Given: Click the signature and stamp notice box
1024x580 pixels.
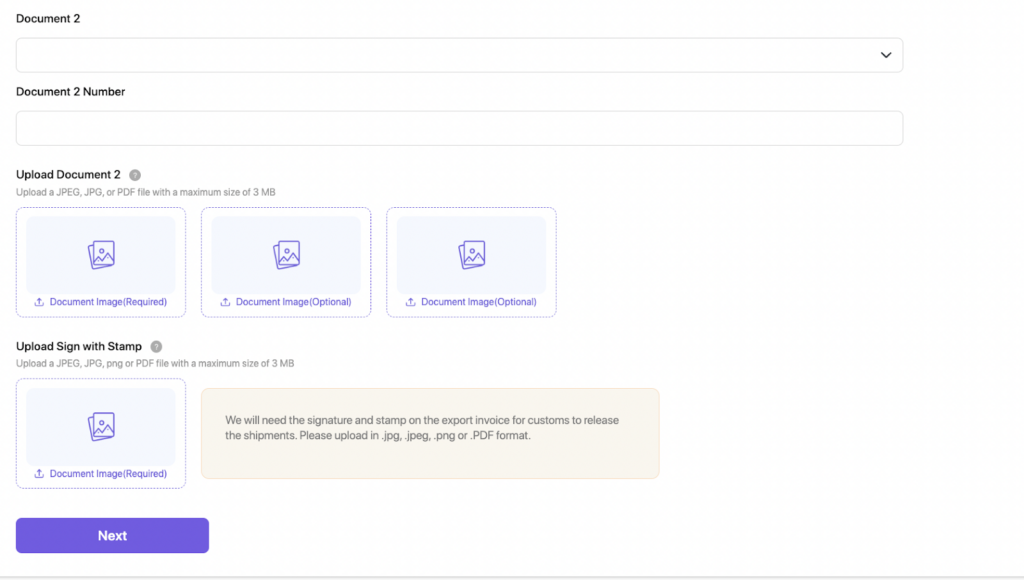Looking at the screenshot, I should (x=430, y=433).
